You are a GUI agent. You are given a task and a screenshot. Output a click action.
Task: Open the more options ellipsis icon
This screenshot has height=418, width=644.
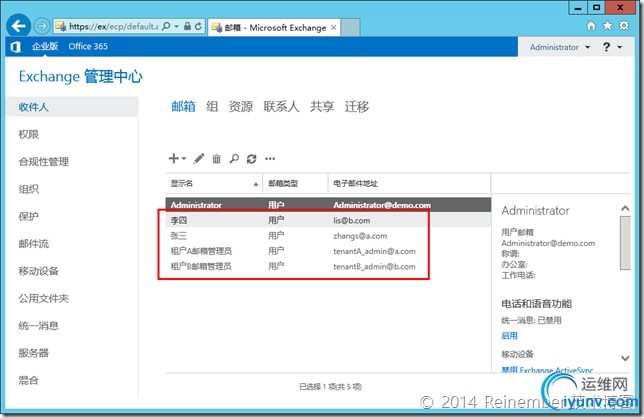270,158
